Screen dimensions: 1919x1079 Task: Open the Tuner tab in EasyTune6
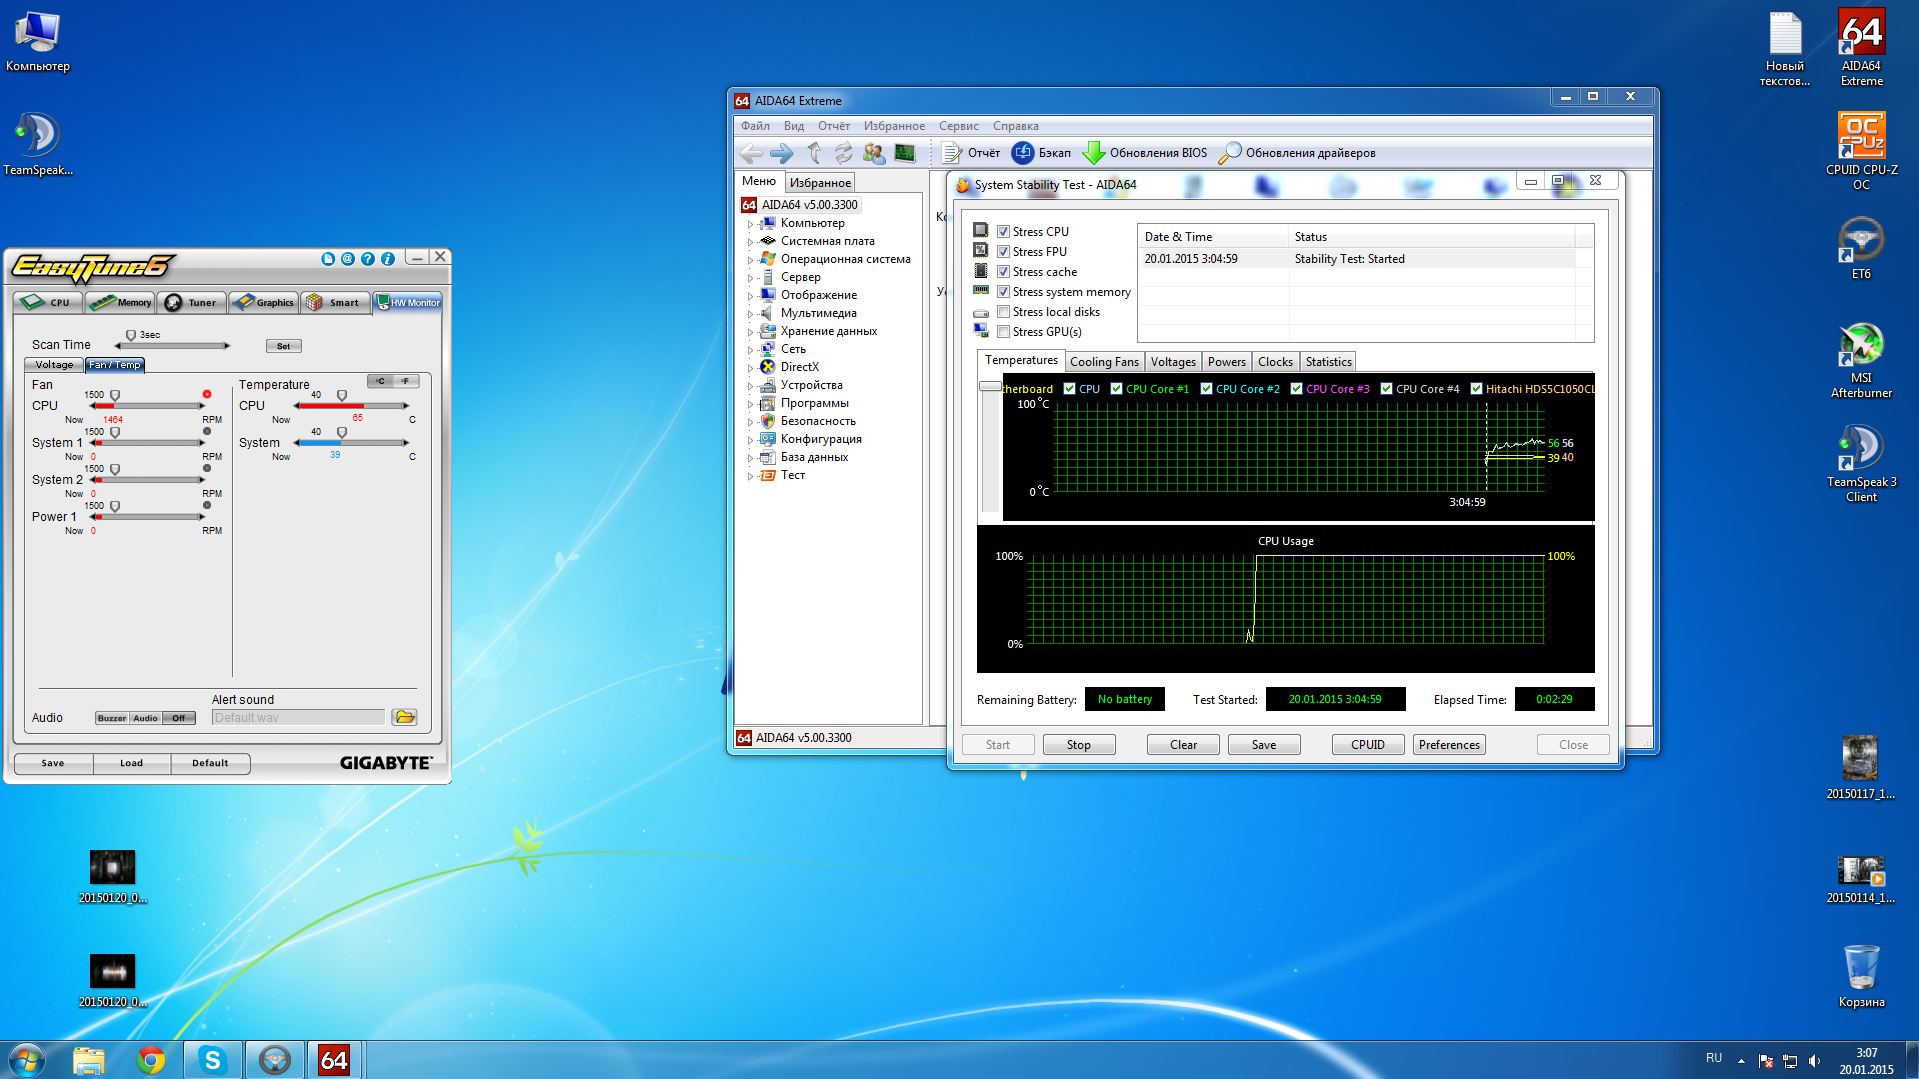(192, 302)
